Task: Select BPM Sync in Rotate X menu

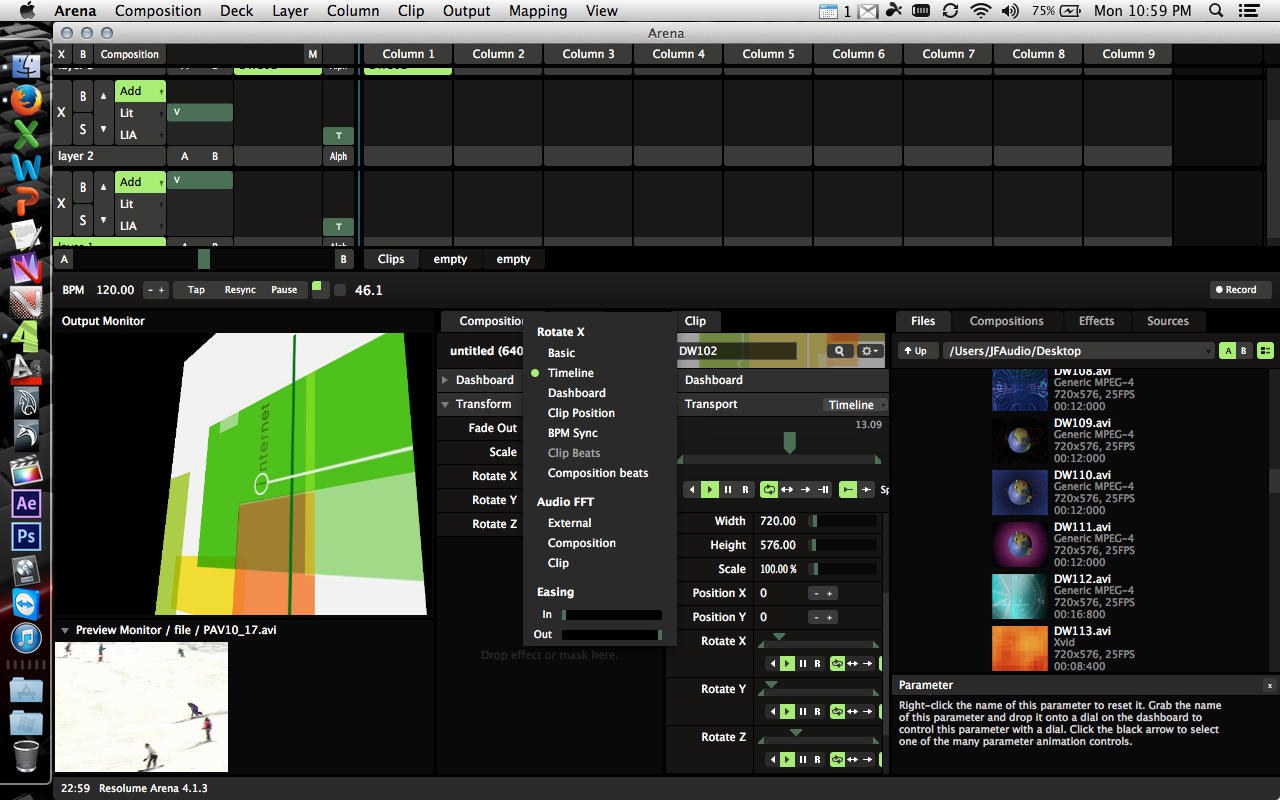Action: (572, 433)
